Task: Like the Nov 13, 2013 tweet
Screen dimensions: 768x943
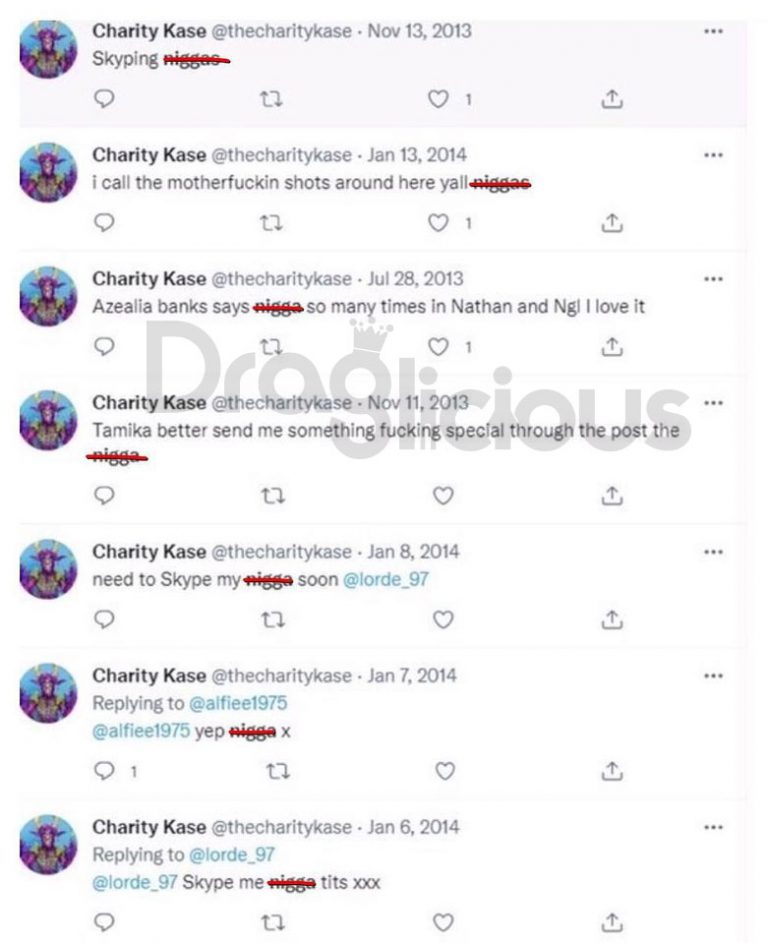Action: (x=438, y=99)
